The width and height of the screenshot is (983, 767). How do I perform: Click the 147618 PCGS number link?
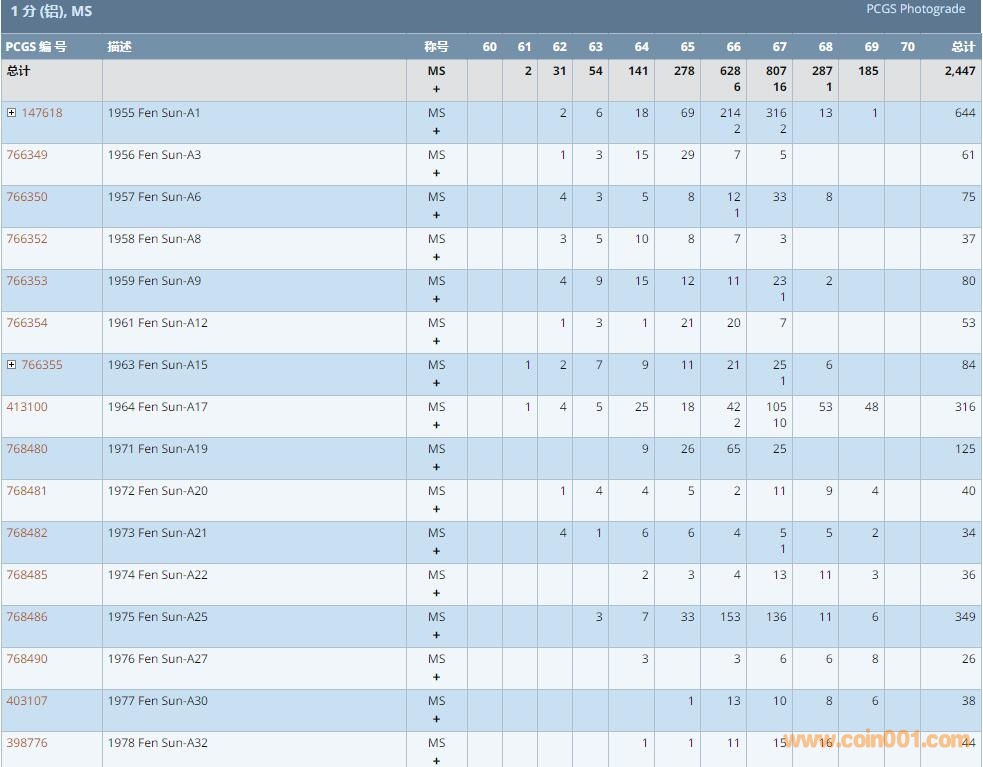tap(42, 113)
